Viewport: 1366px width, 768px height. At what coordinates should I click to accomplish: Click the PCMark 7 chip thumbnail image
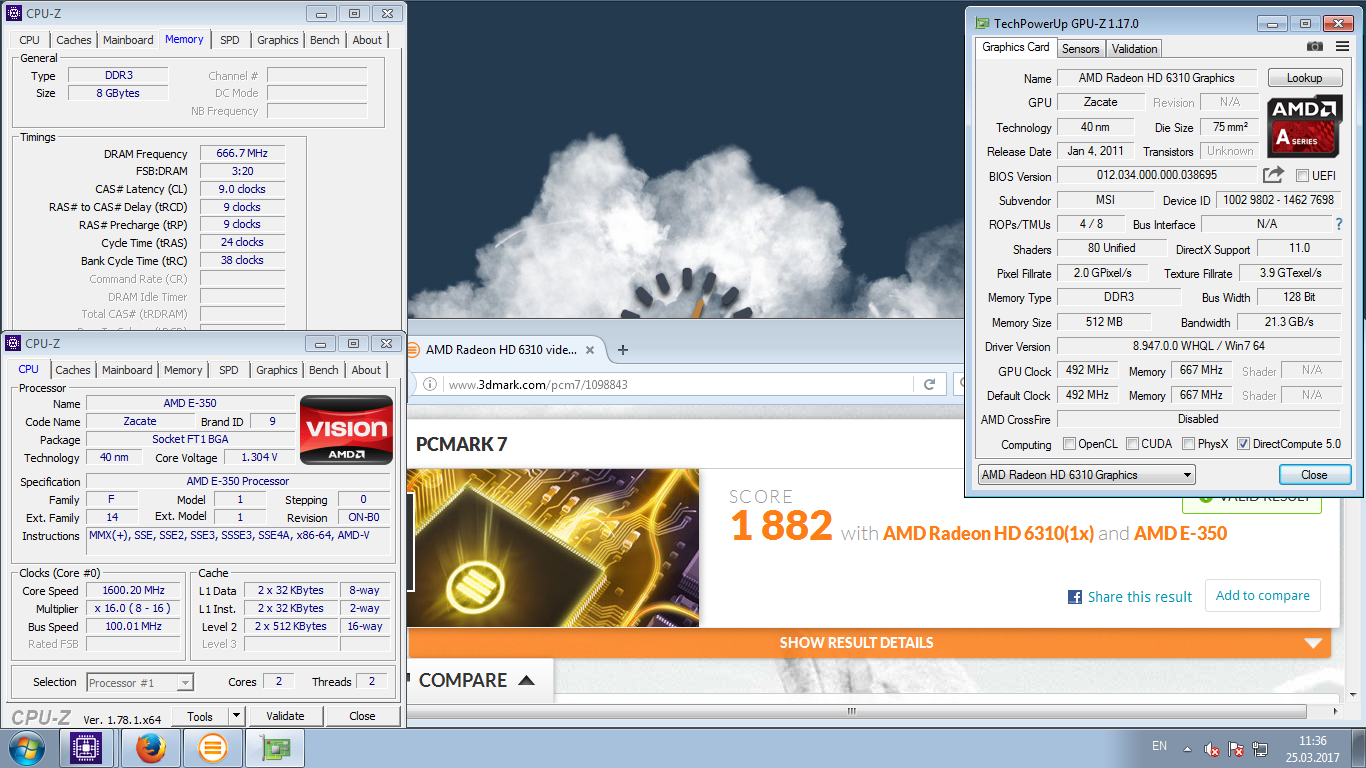click(553, 548)
